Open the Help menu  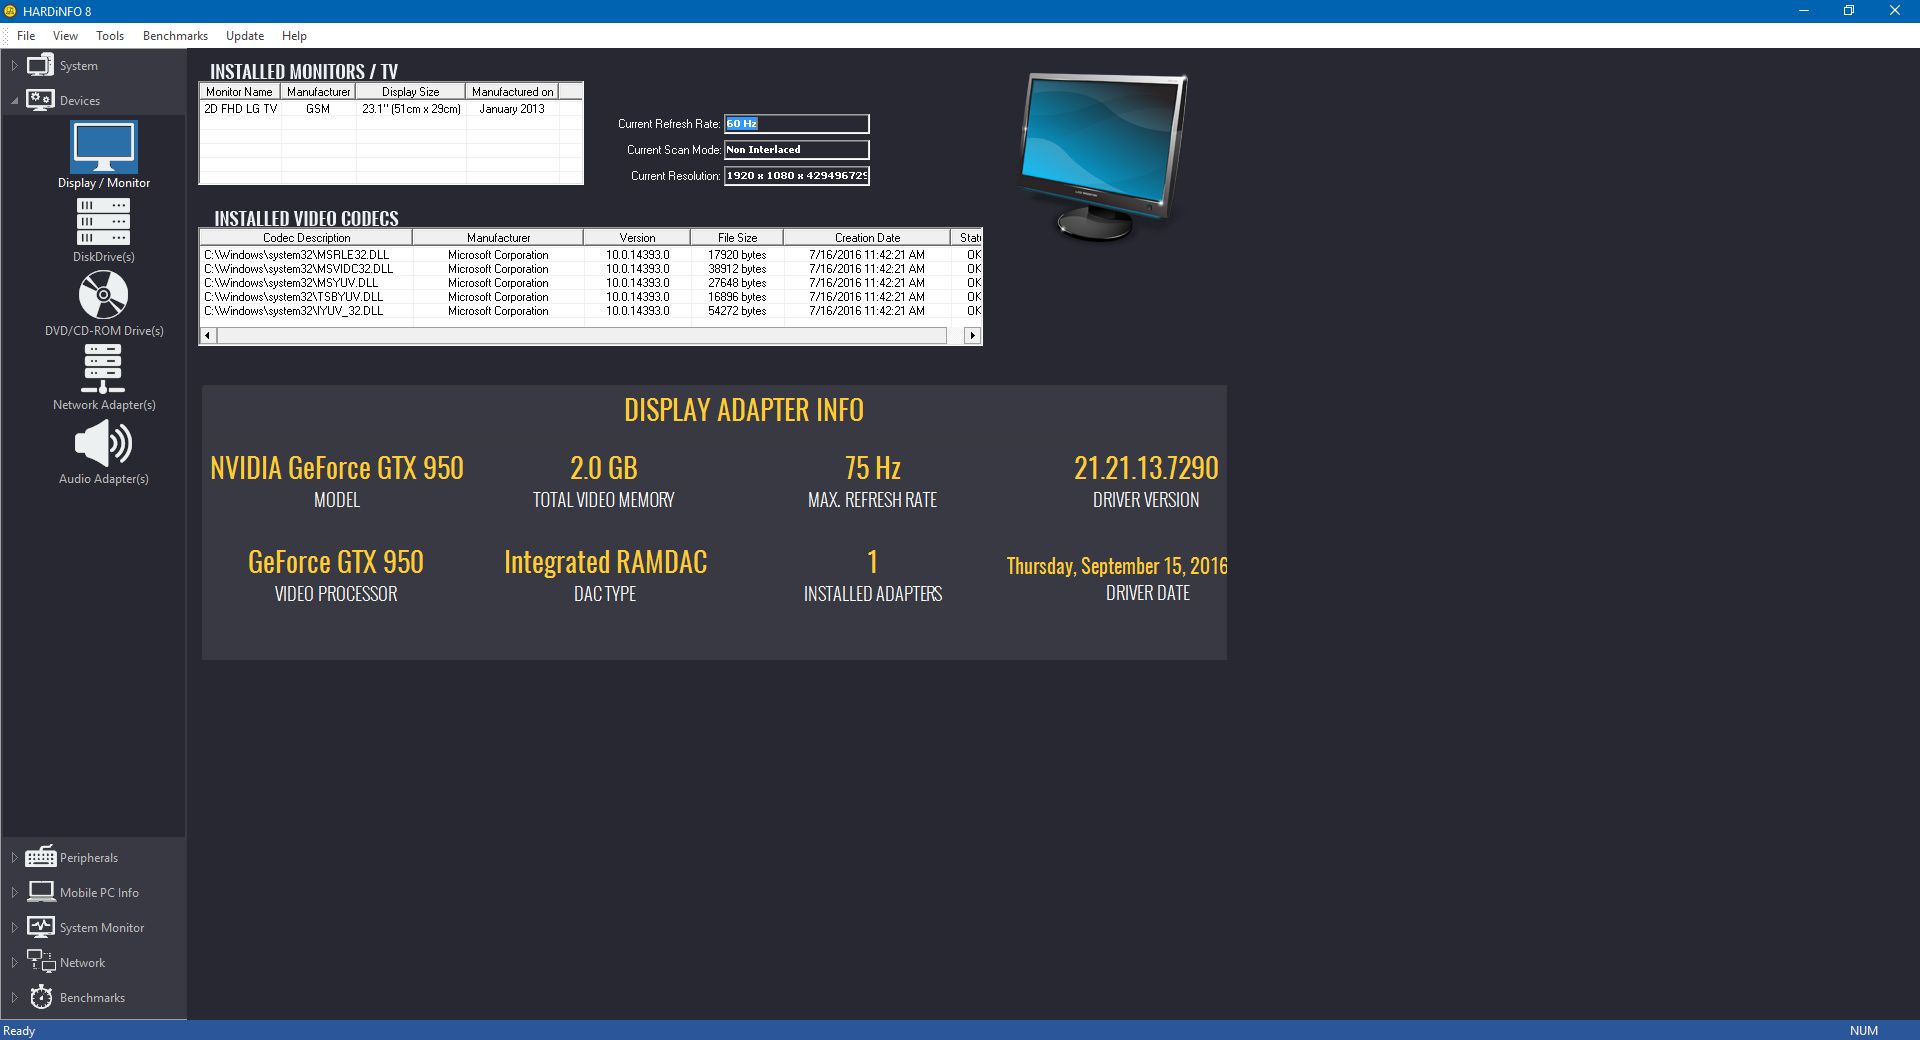click(x=294, y=36)
